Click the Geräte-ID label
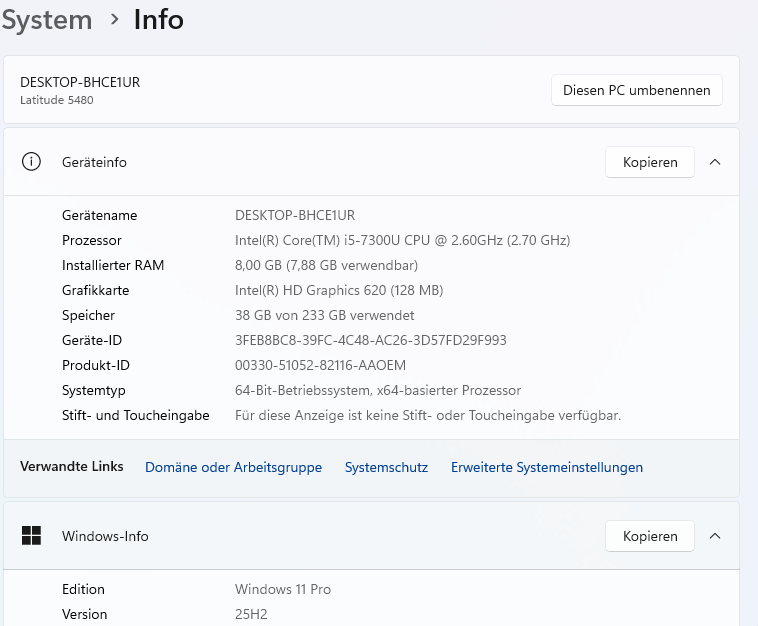Image resolution: width=758 pixels, height=626 pixels. tap(92, 340)
